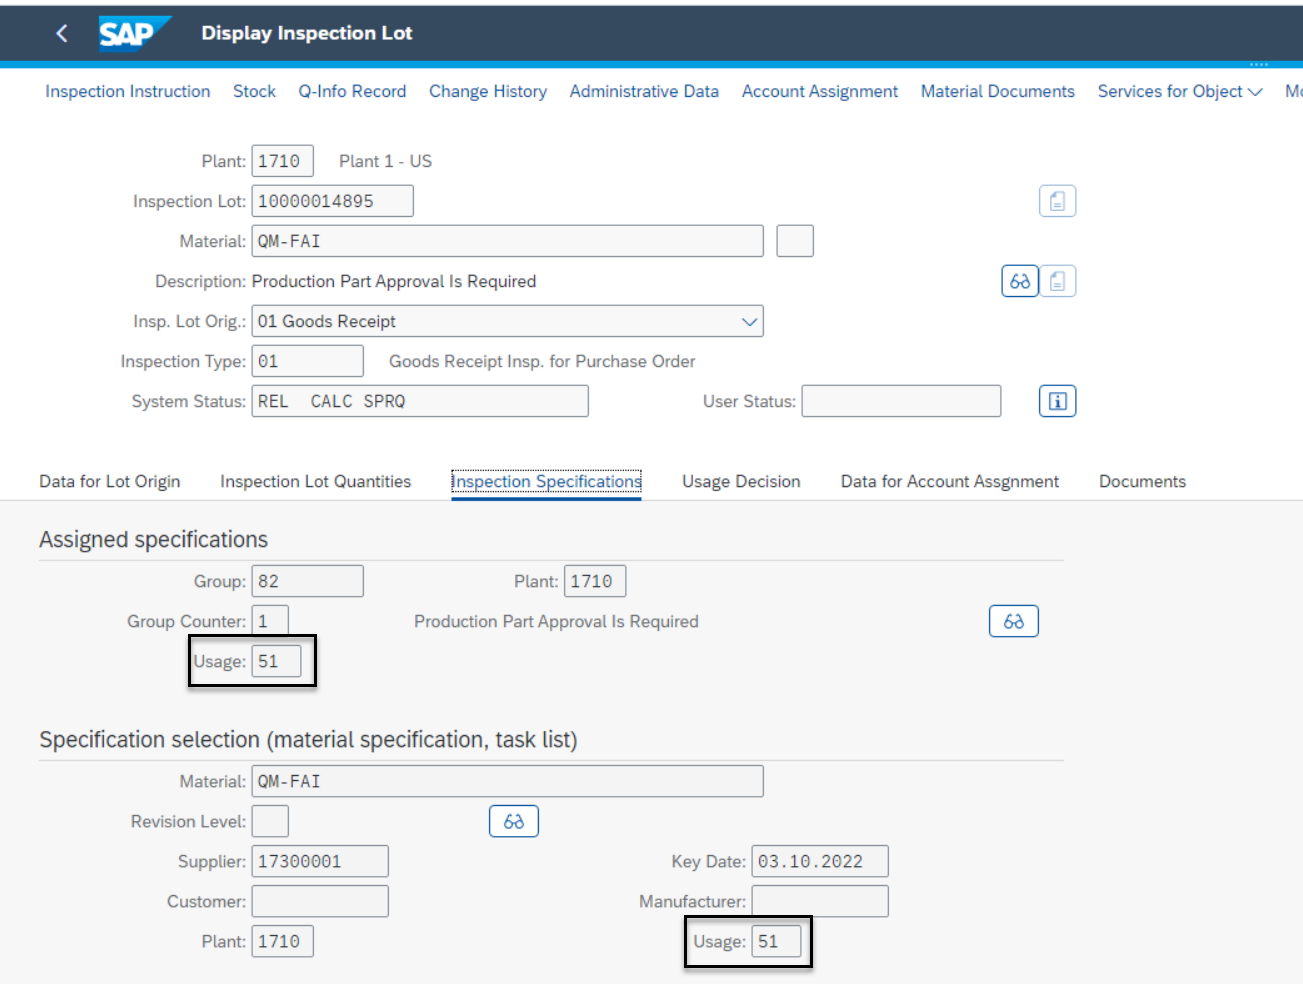1303x984 pixels.
Task: Select the Data for Lot Origin tab
Action: [x=109, y=481]
